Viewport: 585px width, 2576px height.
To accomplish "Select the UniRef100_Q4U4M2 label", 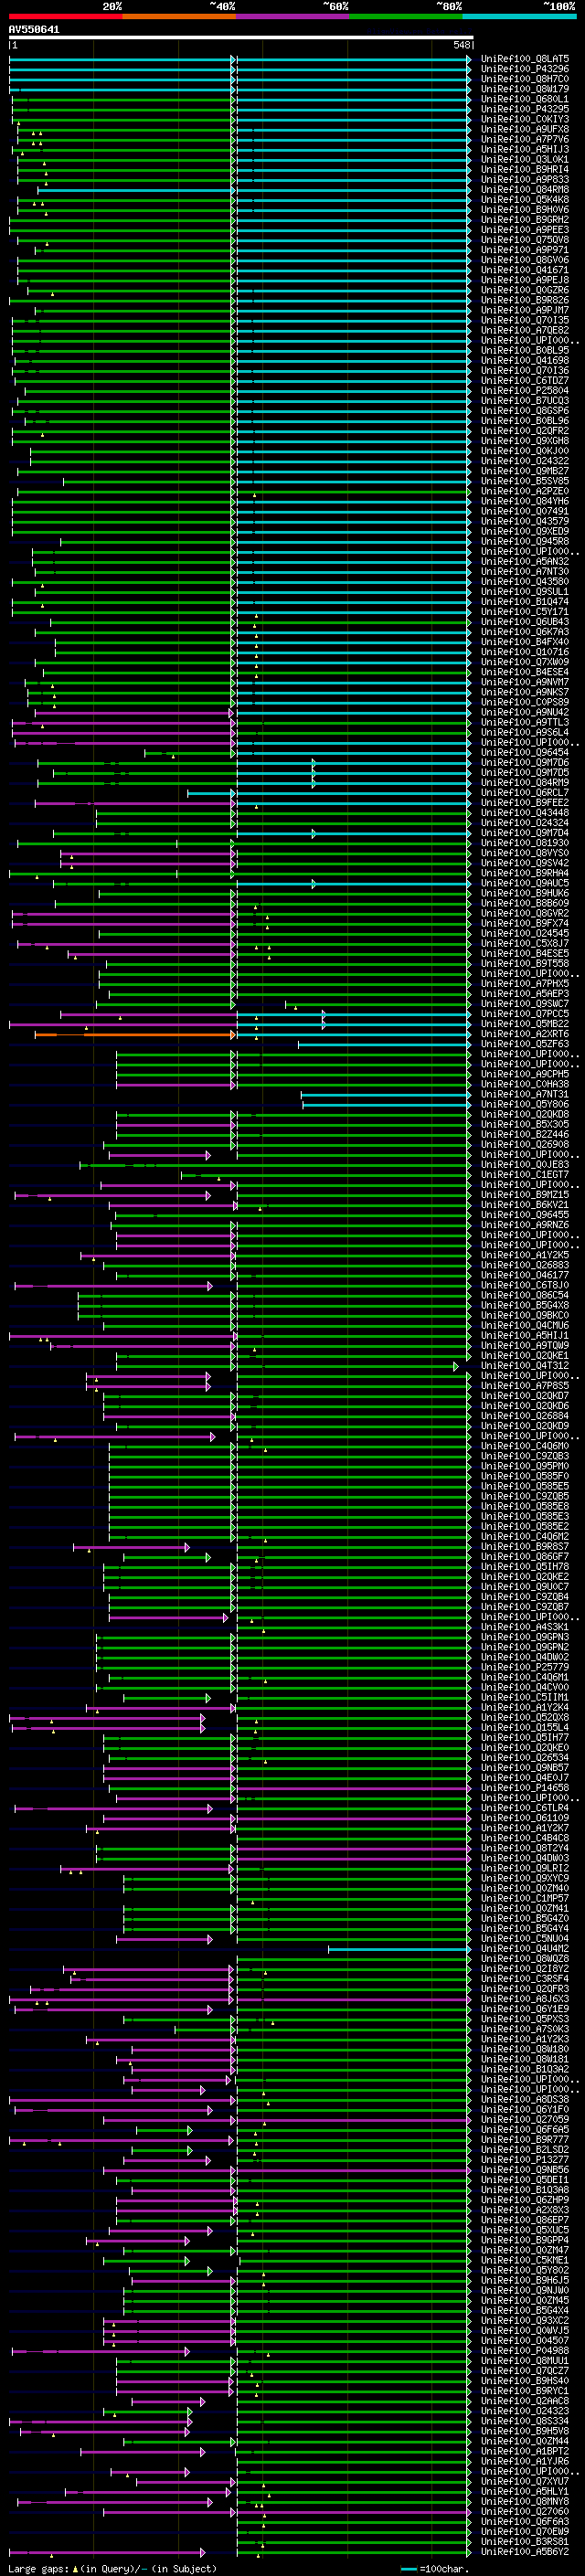I will (525, 1949).
